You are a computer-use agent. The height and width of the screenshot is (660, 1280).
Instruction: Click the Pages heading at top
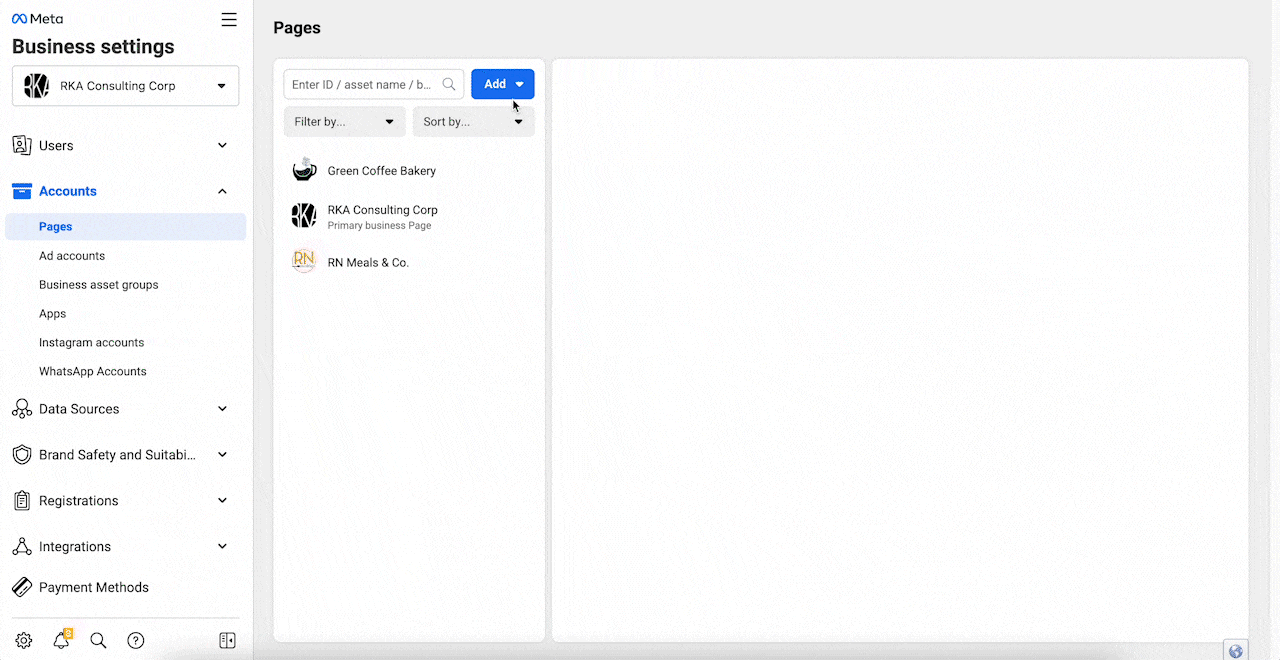coord(297,28)
